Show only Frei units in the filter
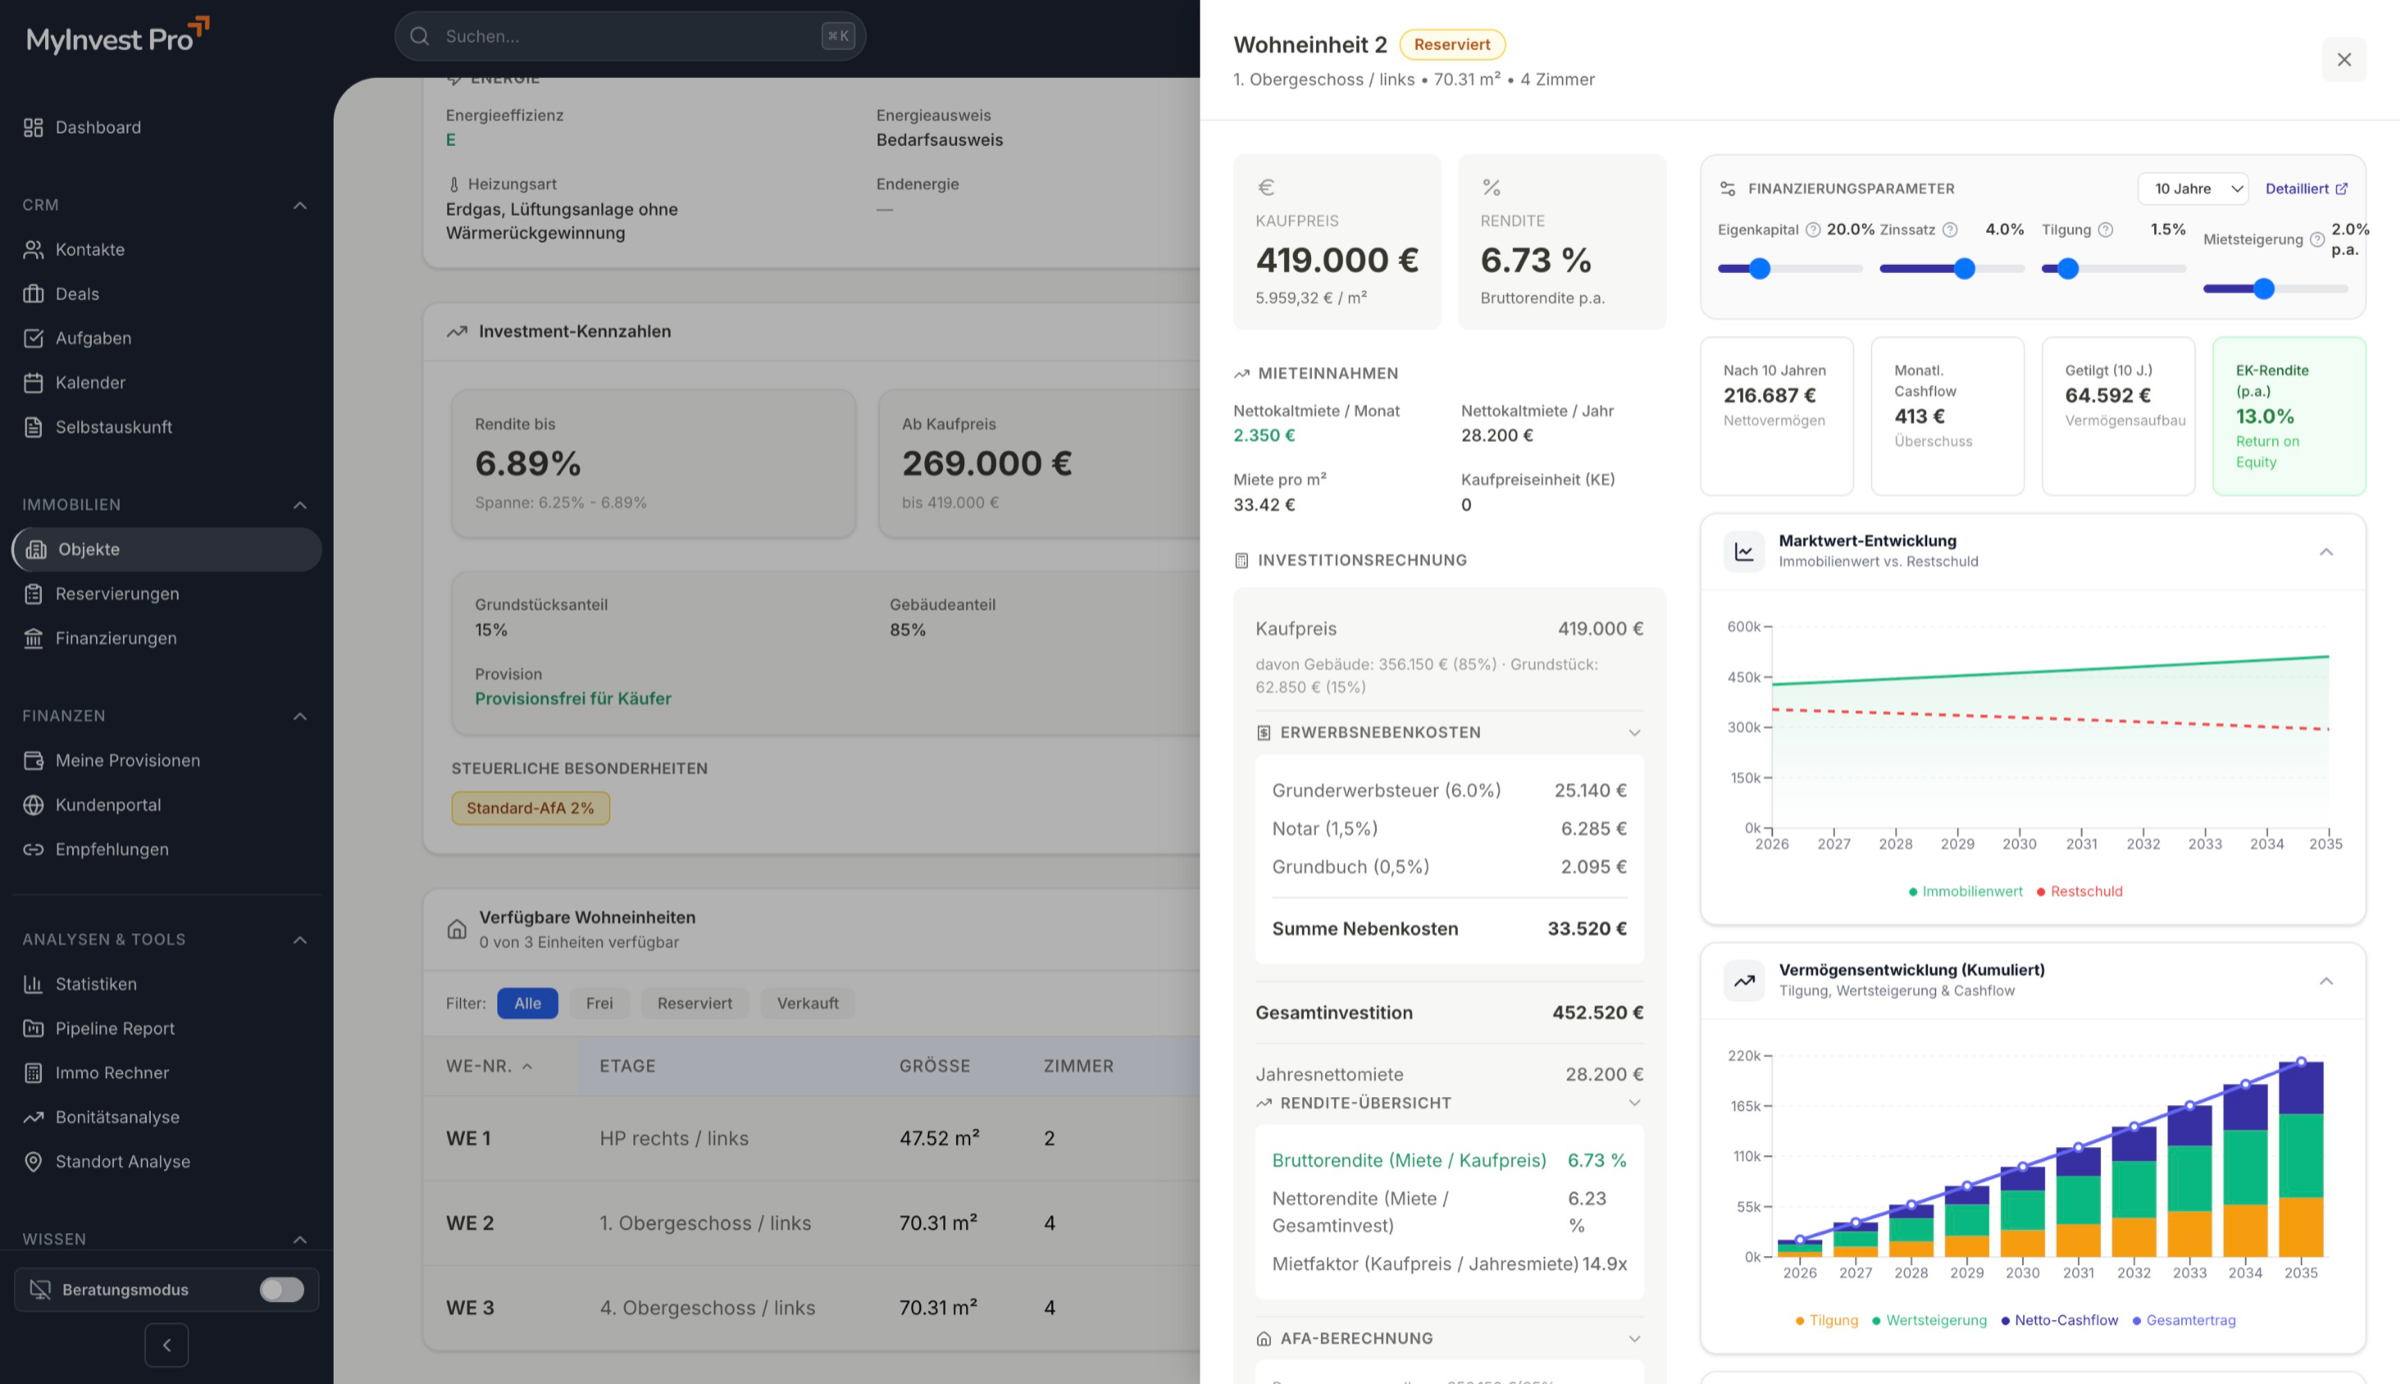 [599, 1003]
